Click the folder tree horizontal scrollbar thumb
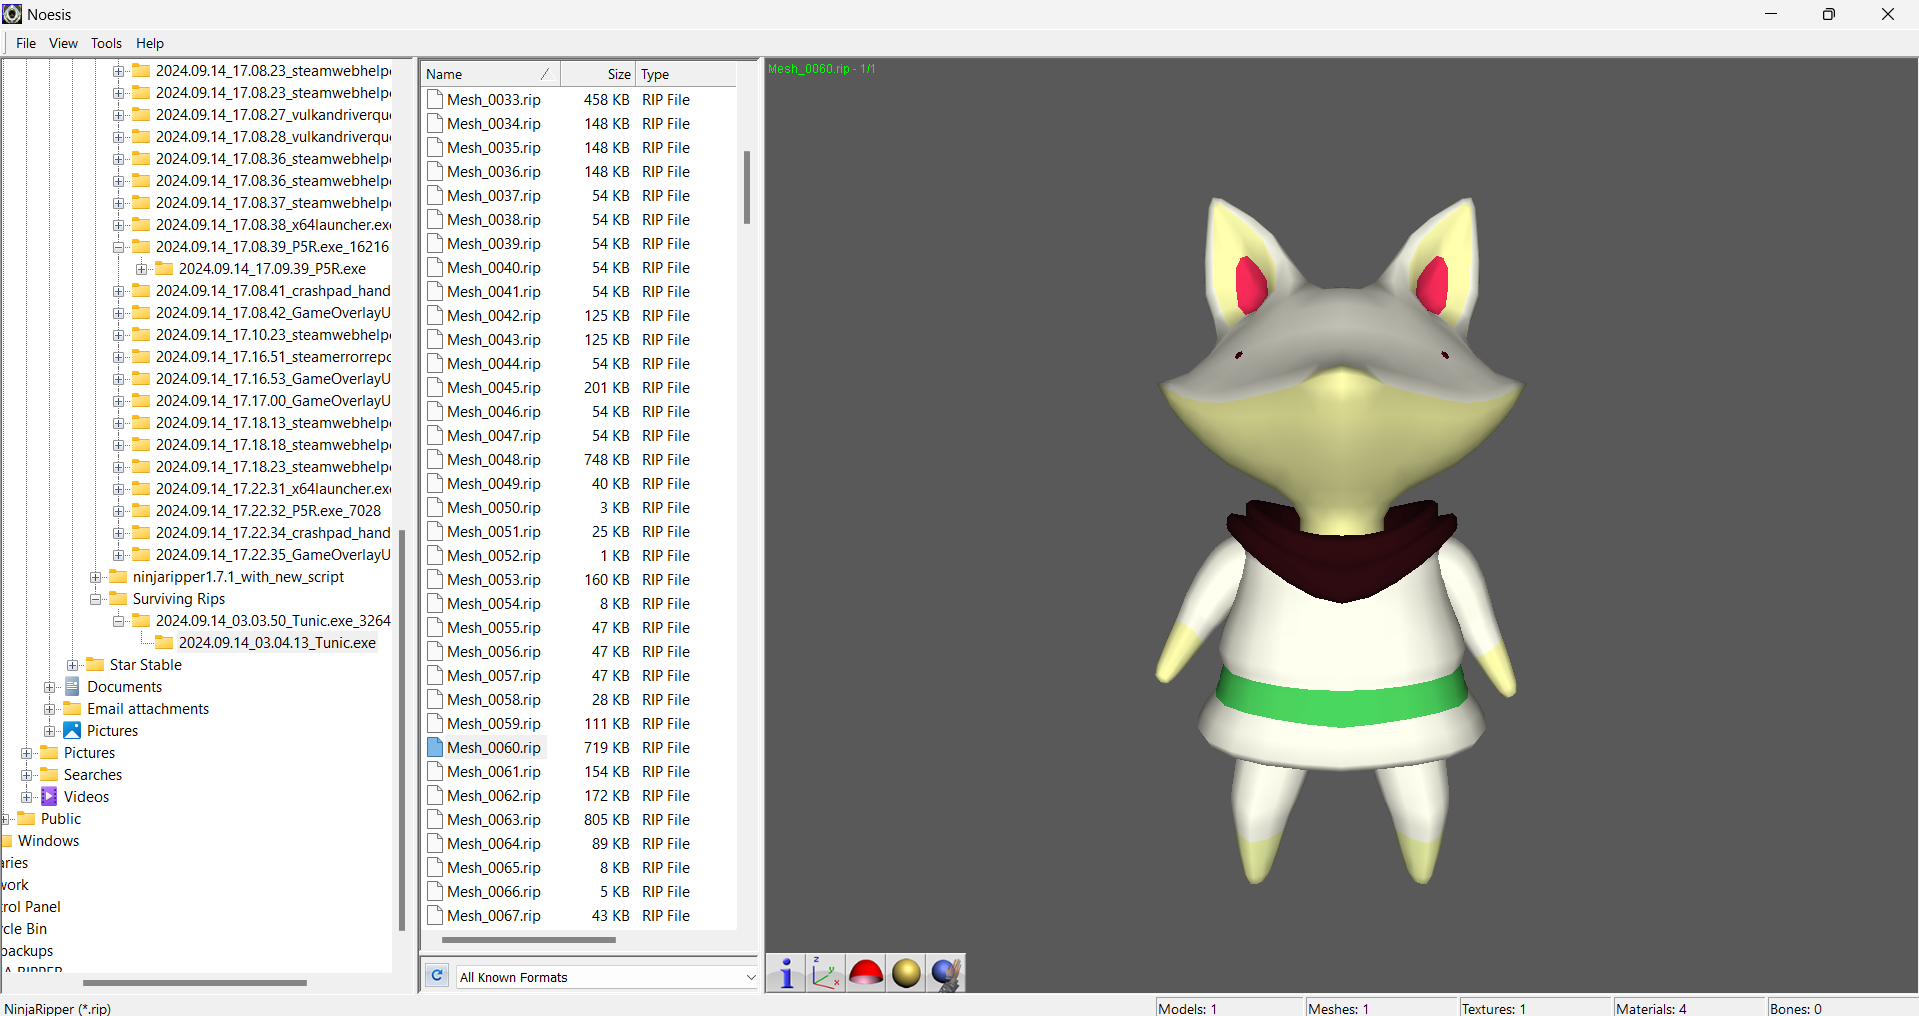The width and height of the screenshot is (1919, 1016). 195,983
